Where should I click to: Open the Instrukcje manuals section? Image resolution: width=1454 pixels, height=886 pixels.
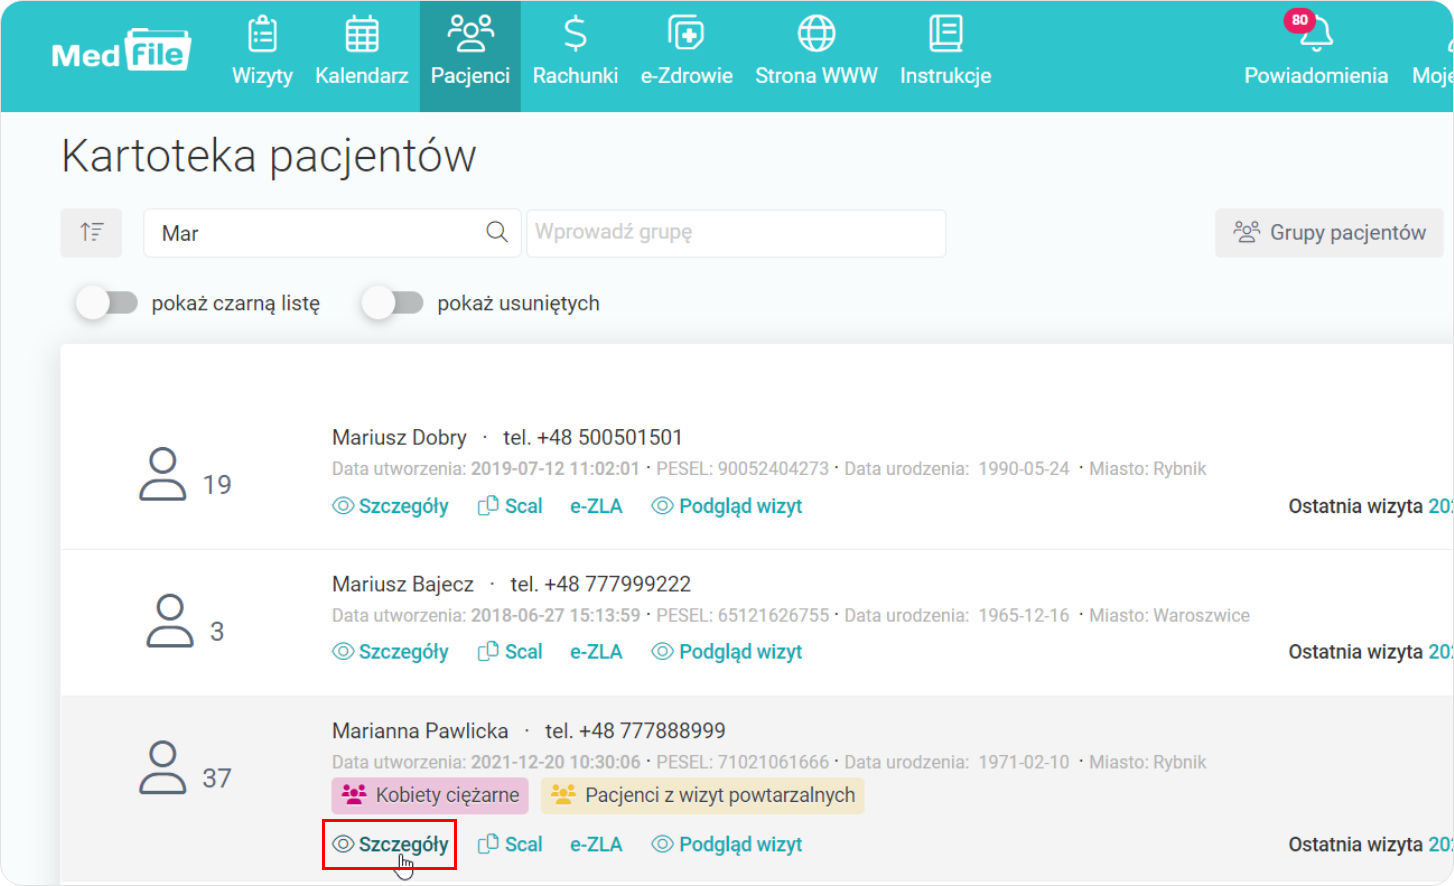click(x=945, y=52)
